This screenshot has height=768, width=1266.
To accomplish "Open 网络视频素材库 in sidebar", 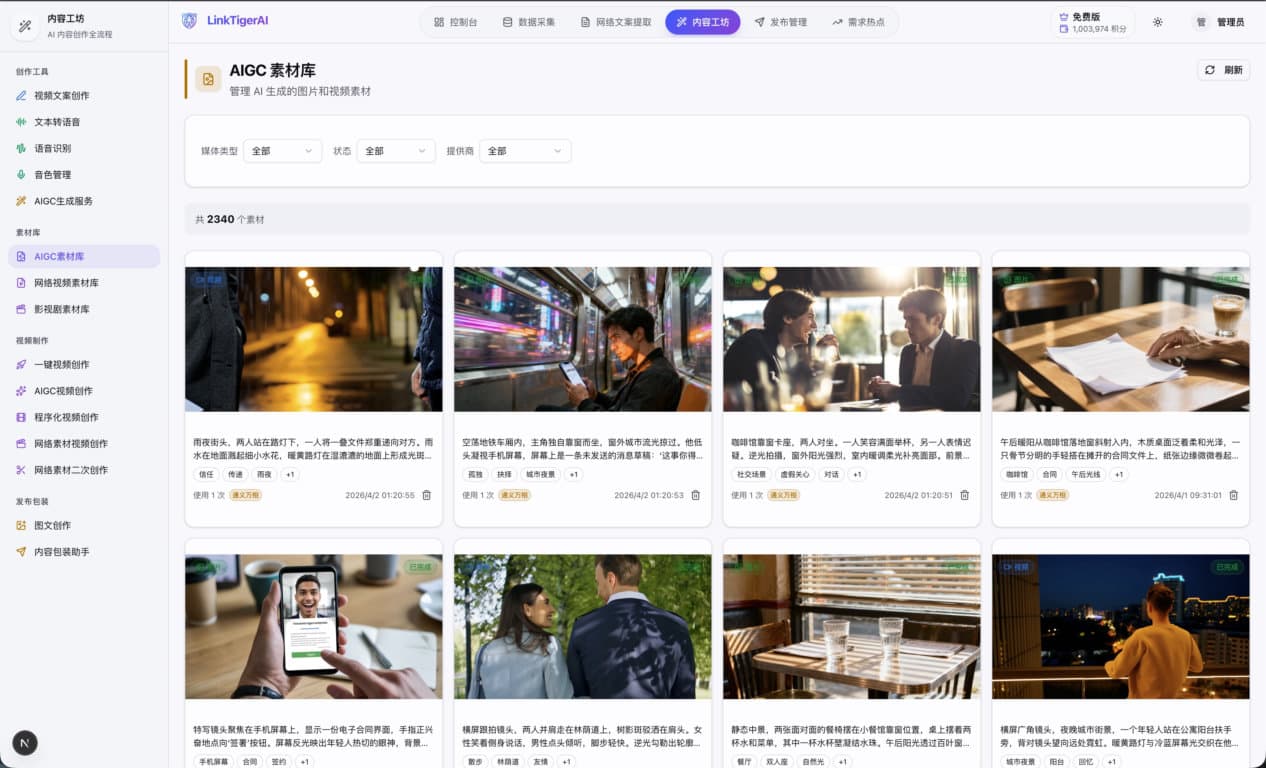I will pyautogui.click(x=66, y=283).
